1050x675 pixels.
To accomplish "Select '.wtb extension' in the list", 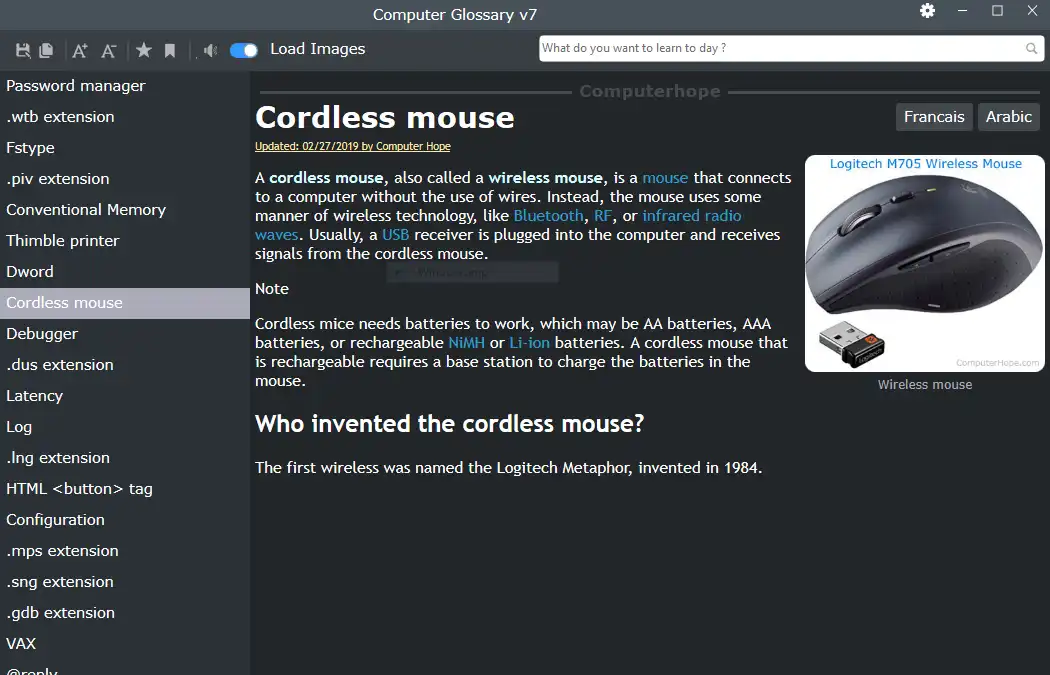I will click(125, 117).
